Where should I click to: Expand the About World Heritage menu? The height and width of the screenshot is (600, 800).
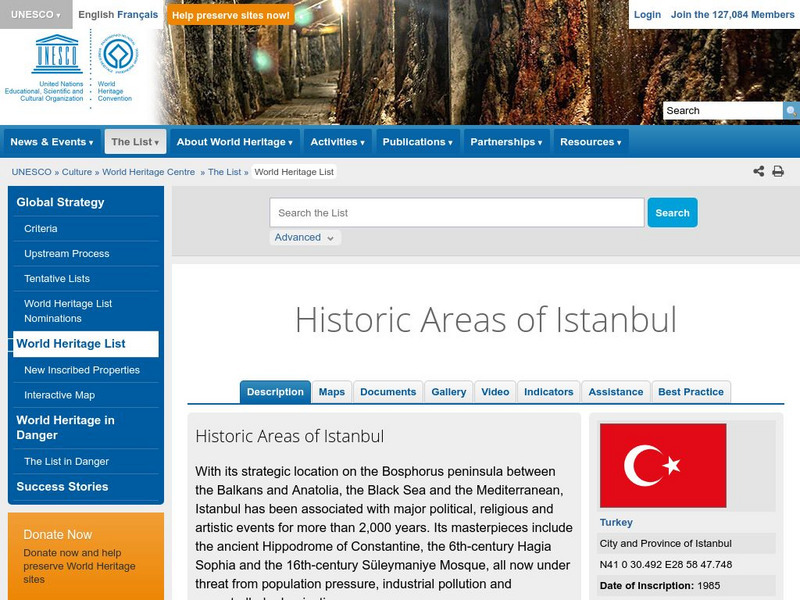click(x=235, y=142)
